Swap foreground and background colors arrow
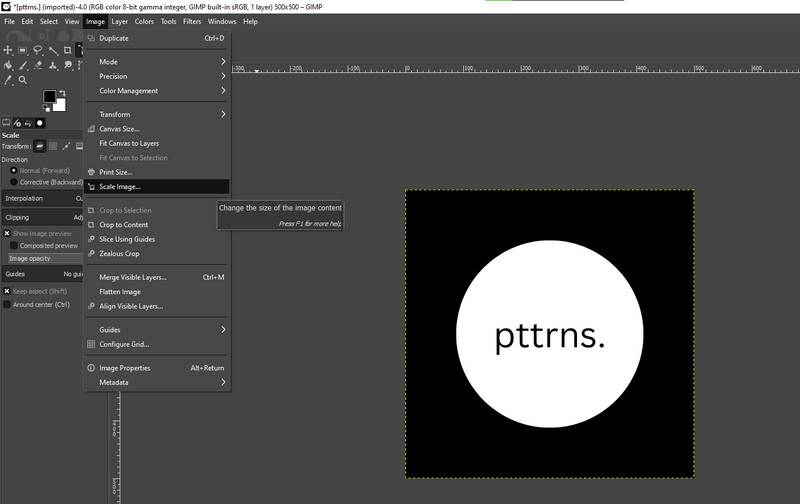This screenshot has height=504, width=800. pos(62,93)
